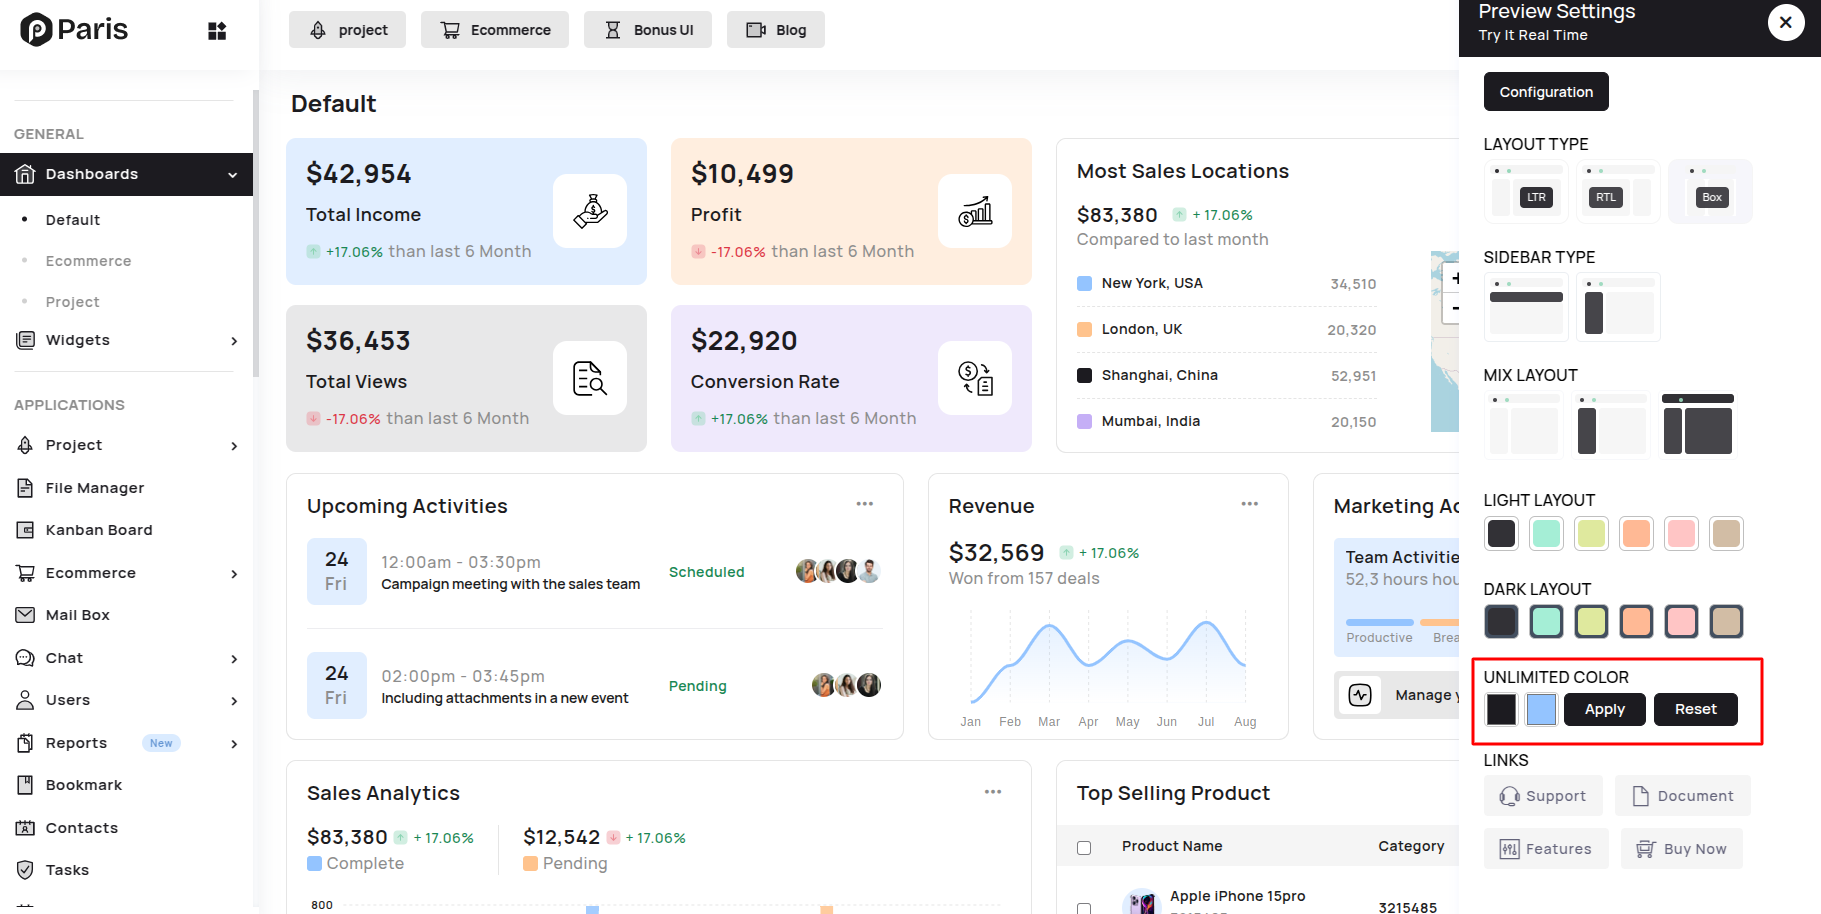
Task: Click the Manage activity pulse icon
Action: [x=1360, y=695]
